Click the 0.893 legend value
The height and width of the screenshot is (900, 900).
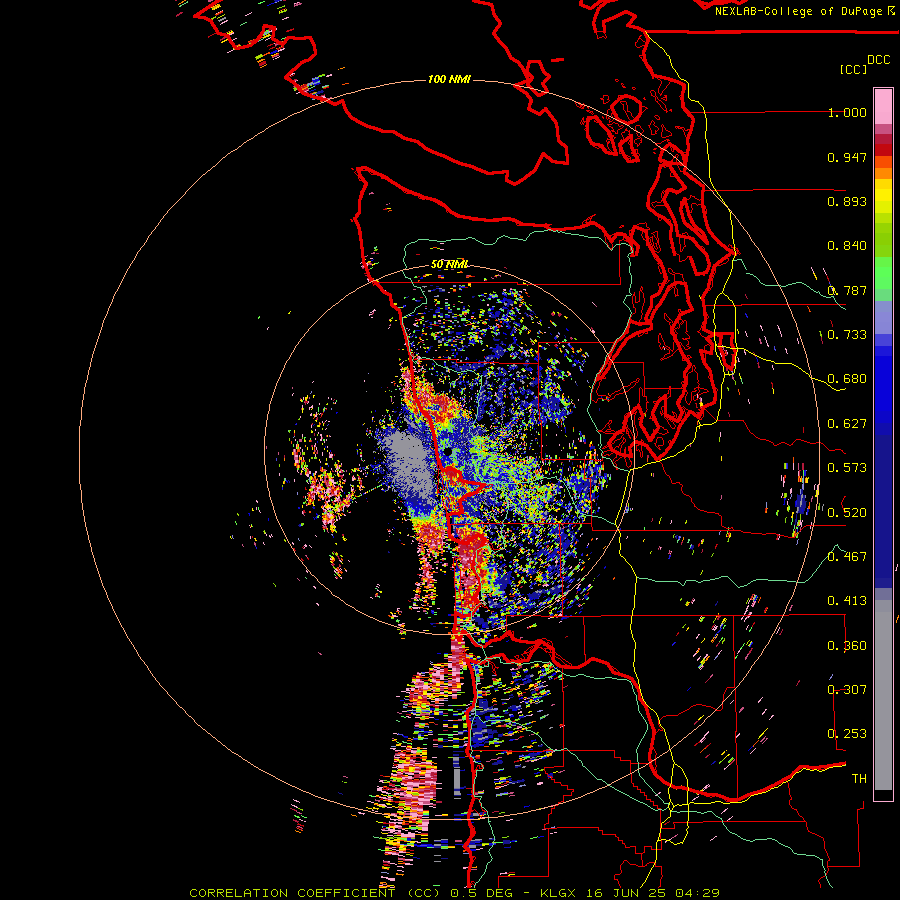(847, 201)
